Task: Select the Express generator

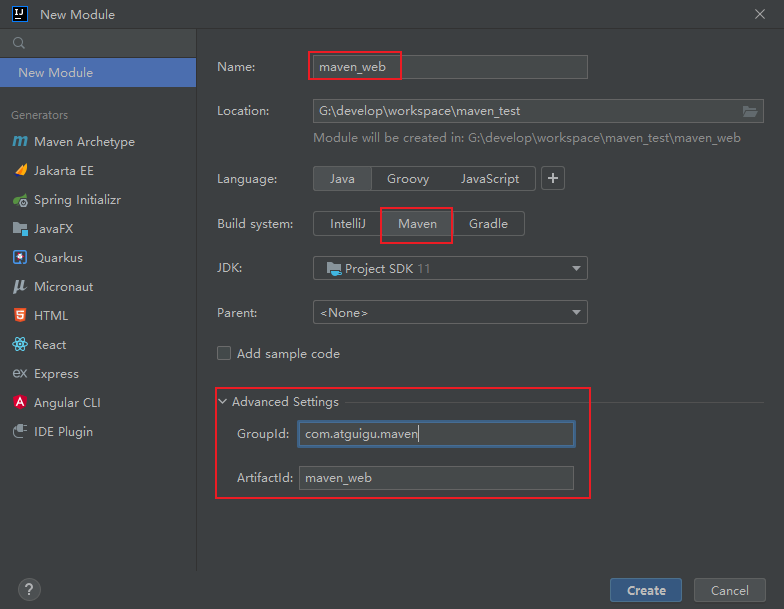Action: click(x=98, y=374)
